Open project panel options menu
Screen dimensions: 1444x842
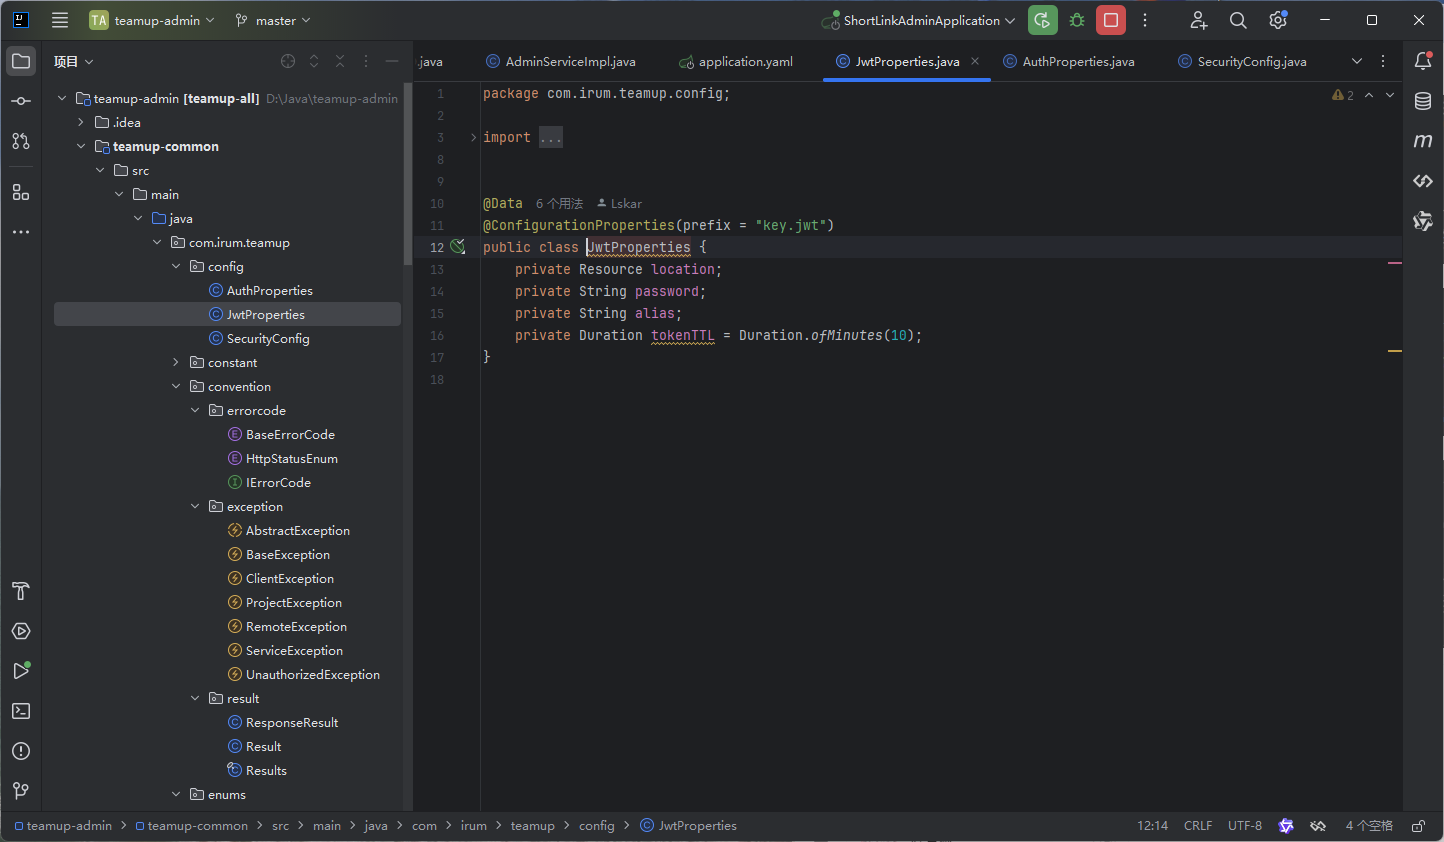click(x=366, y=61)
